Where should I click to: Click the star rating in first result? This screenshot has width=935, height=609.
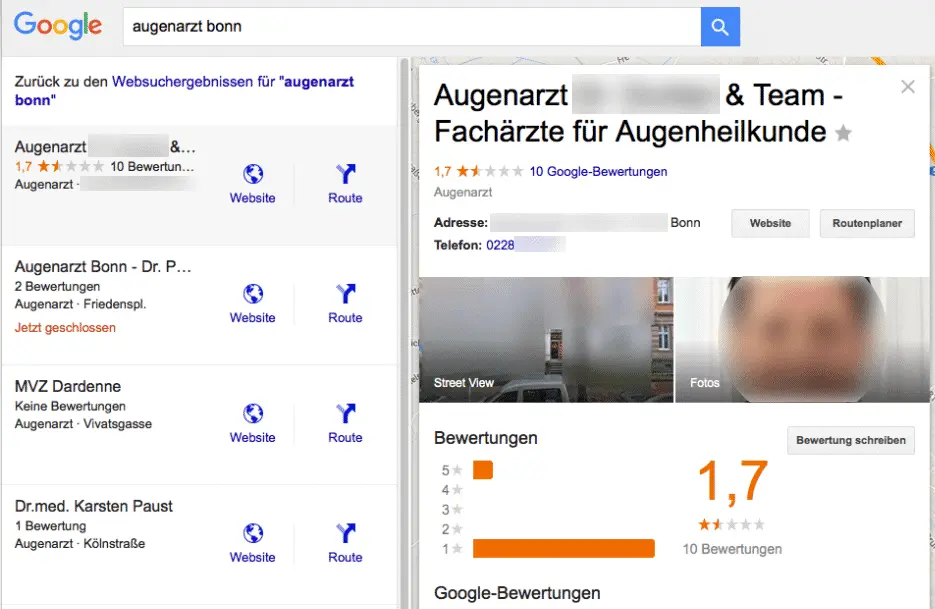pyautogui.click(x=70, y=166)
